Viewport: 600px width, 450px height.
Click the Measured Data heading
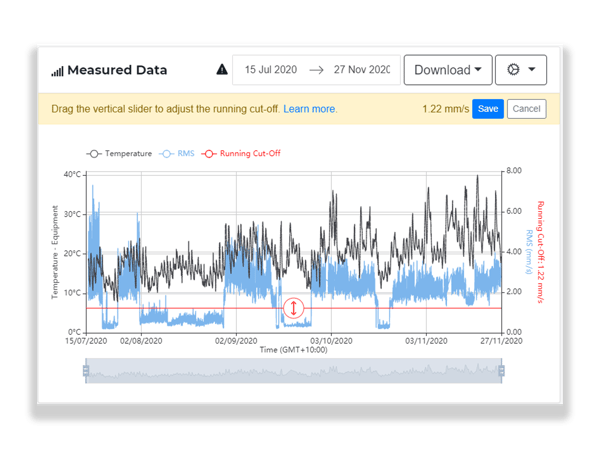118,71
